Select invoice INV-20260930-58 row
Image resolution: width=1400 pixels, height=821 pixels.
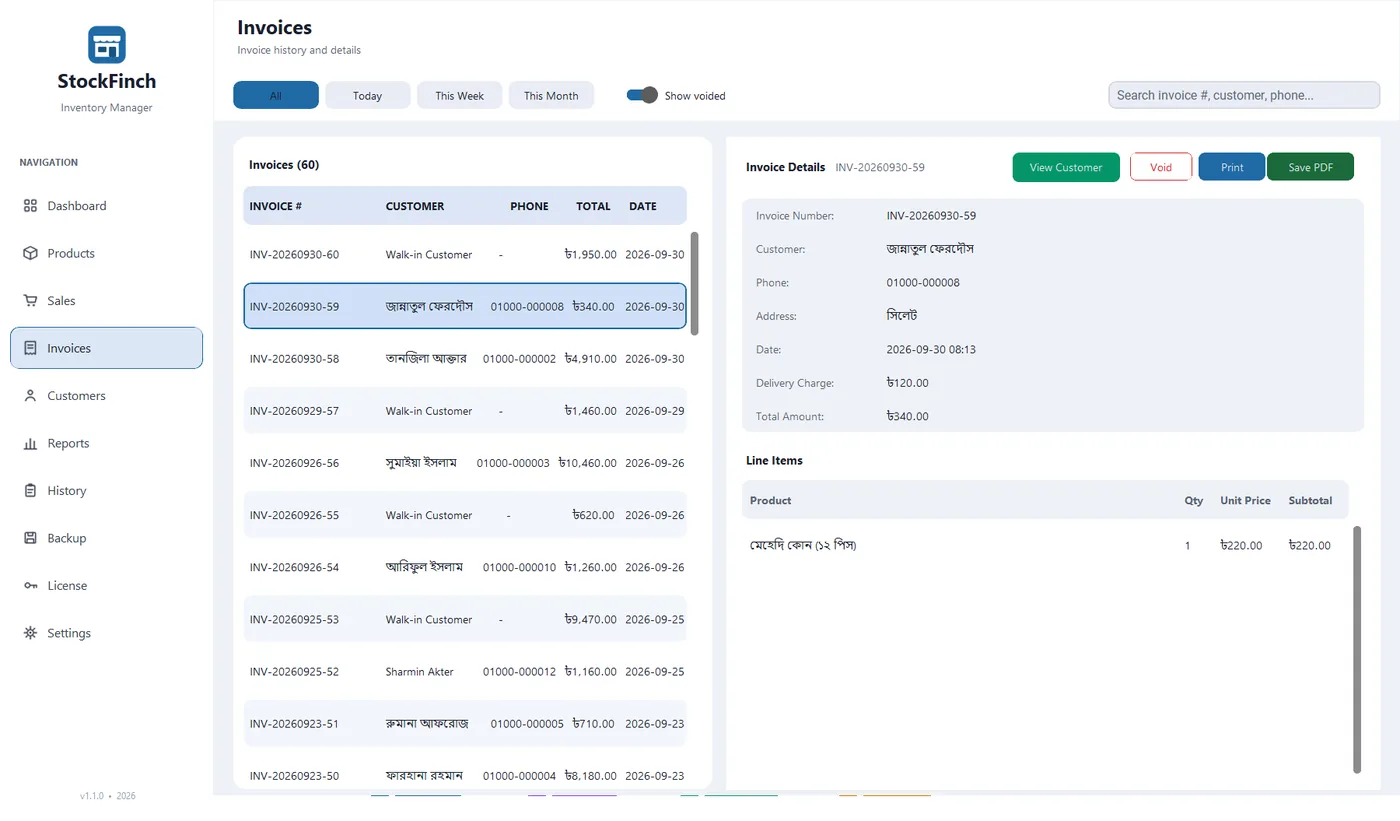(465, 358)
